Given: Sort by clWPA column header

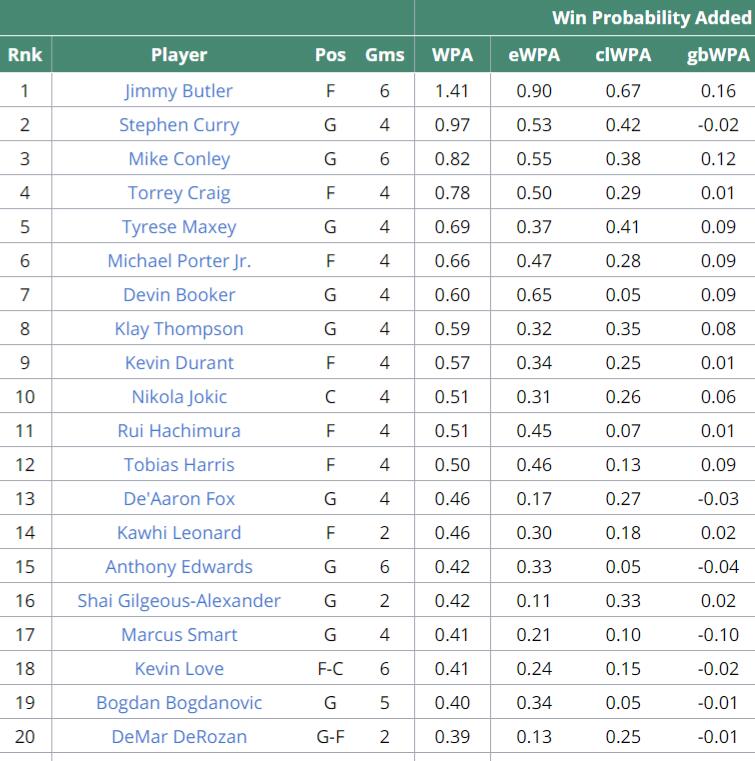Looking at the screenshot, I should pyautogui.click(x=623, y=55).
